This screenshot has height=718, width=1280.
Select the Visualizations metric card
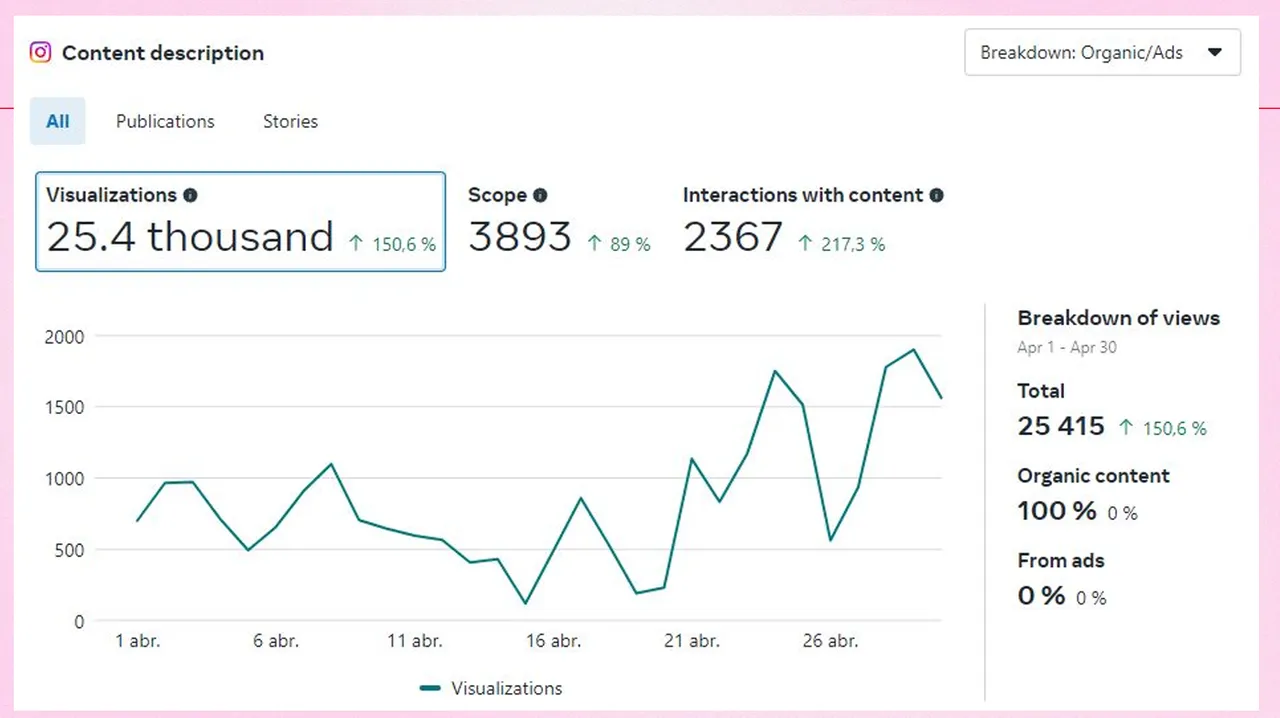point(240,221)
